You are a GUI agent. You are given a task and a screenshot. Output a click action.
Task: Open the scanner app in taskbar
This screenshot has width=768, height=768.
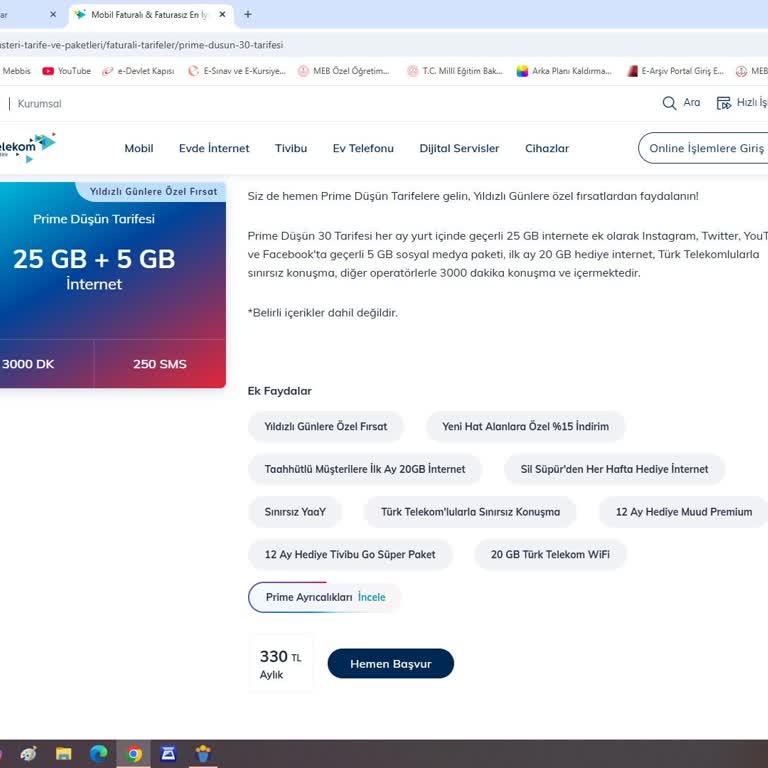[168, 754]
